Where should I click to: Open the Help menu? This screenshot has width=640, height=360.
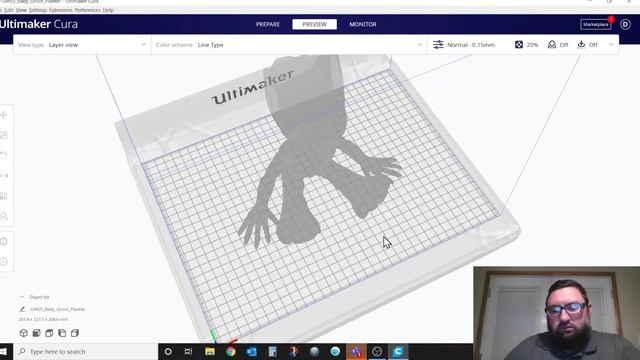click(108, 10)
